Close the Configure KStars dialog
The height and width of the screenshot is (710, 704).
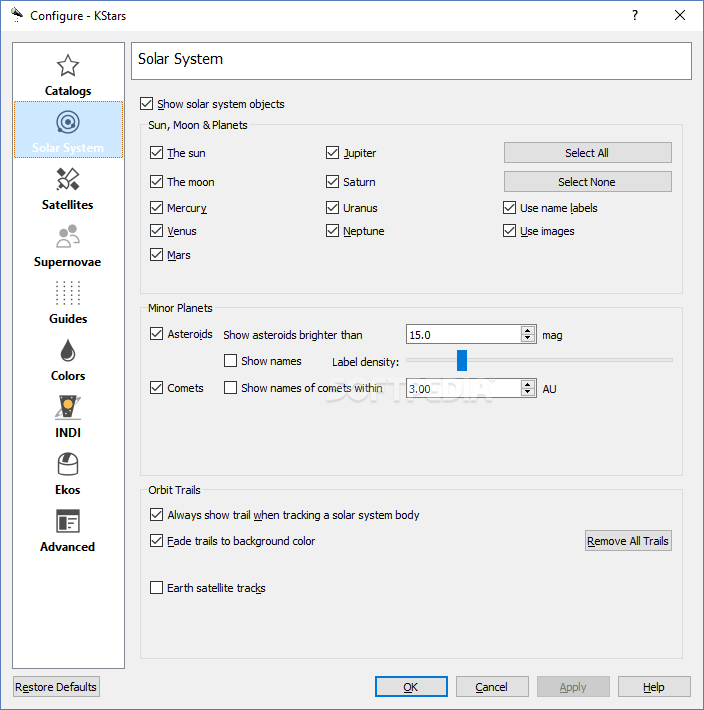[x=680, y=15]
